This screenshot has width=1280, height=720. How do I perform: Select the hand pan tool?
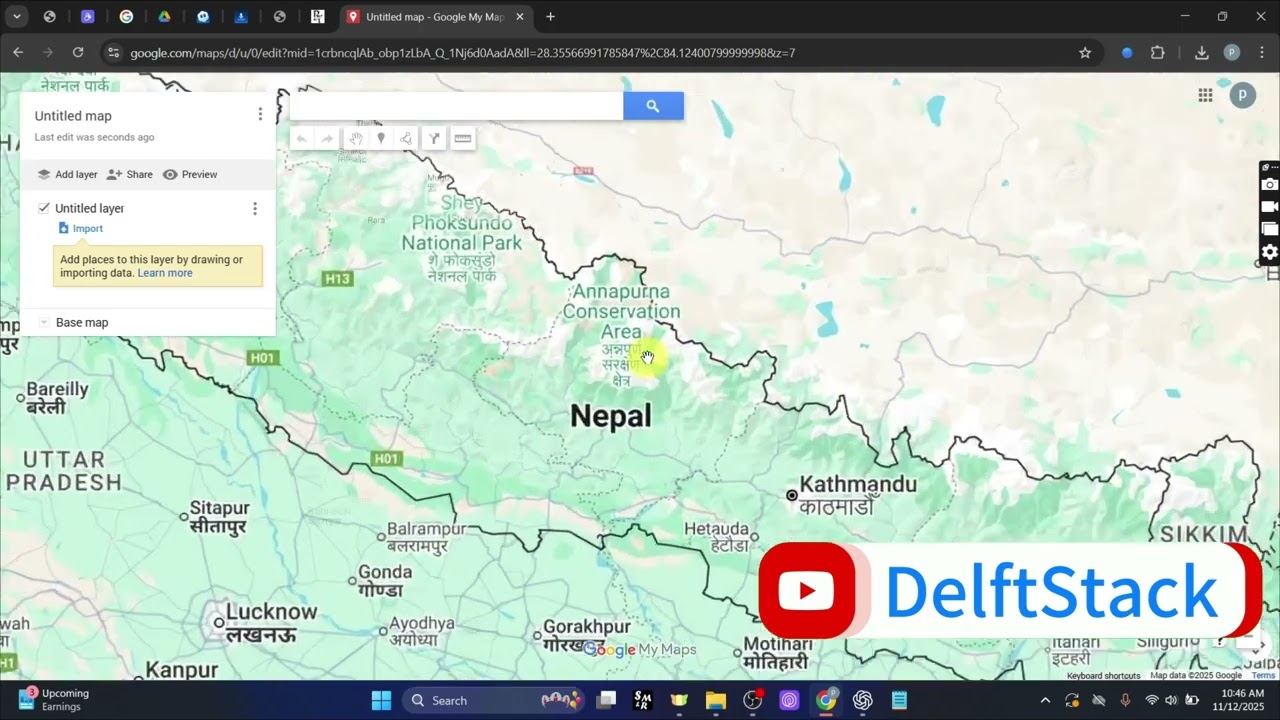click(355, 139)
